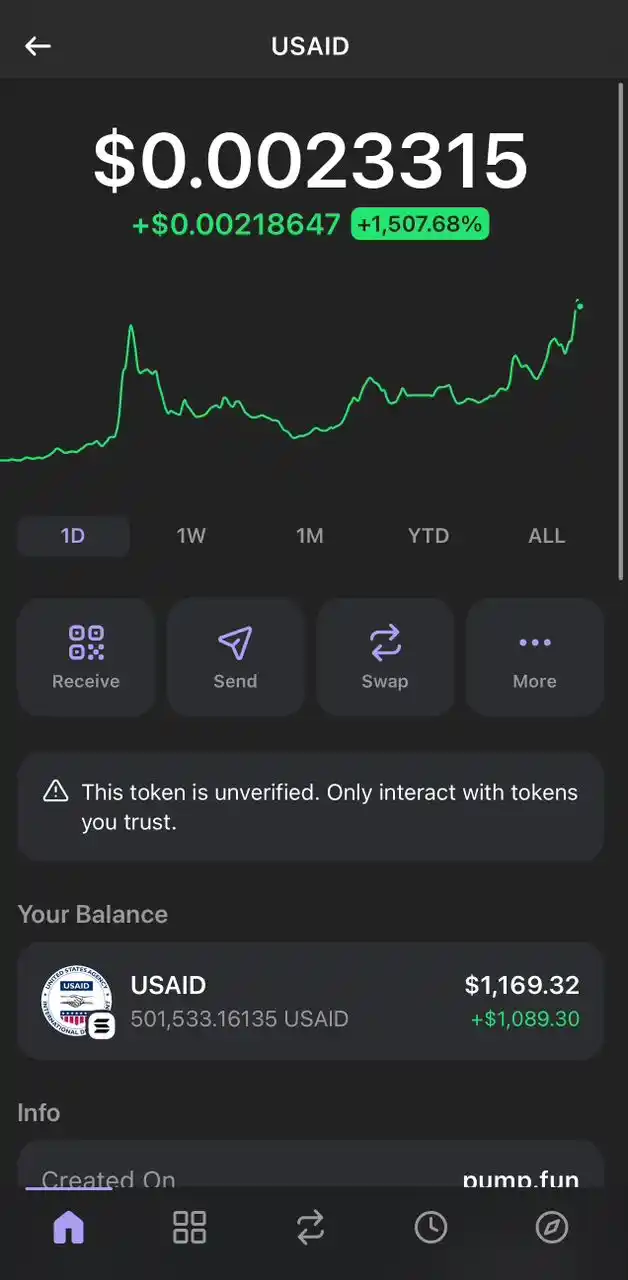Image resolution: width=628 pixels, height=1280 pixels.
Task: Tap the unverified token warning banner
Action: tap(310, 807)
